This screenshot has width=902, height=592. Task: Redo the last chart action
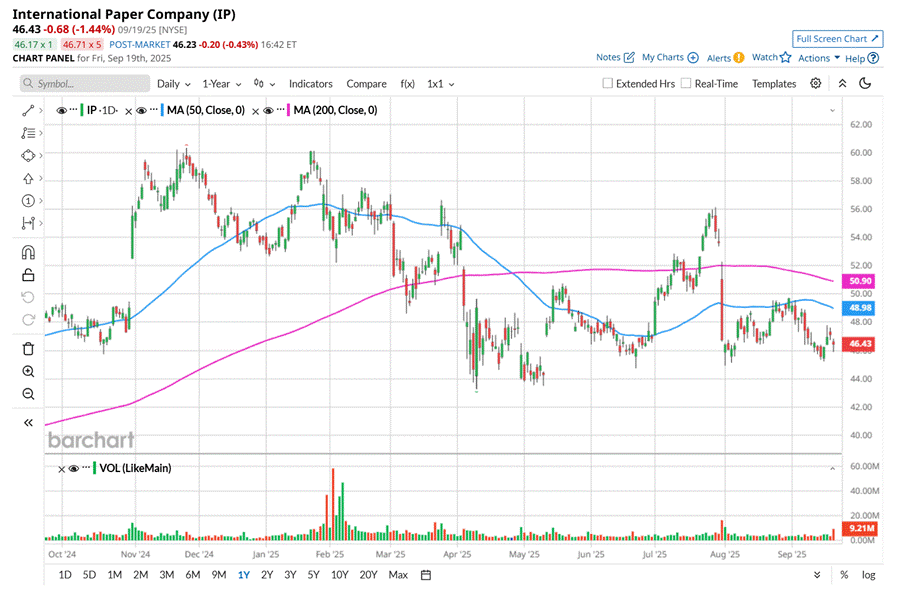click(x=28, y=319)
